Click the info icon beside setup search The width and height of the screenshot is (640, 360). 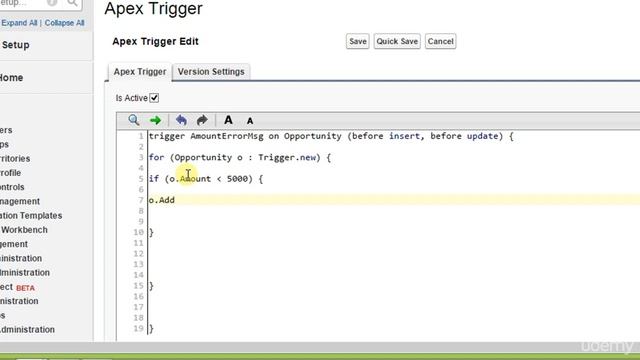click(x=52, y=3)
